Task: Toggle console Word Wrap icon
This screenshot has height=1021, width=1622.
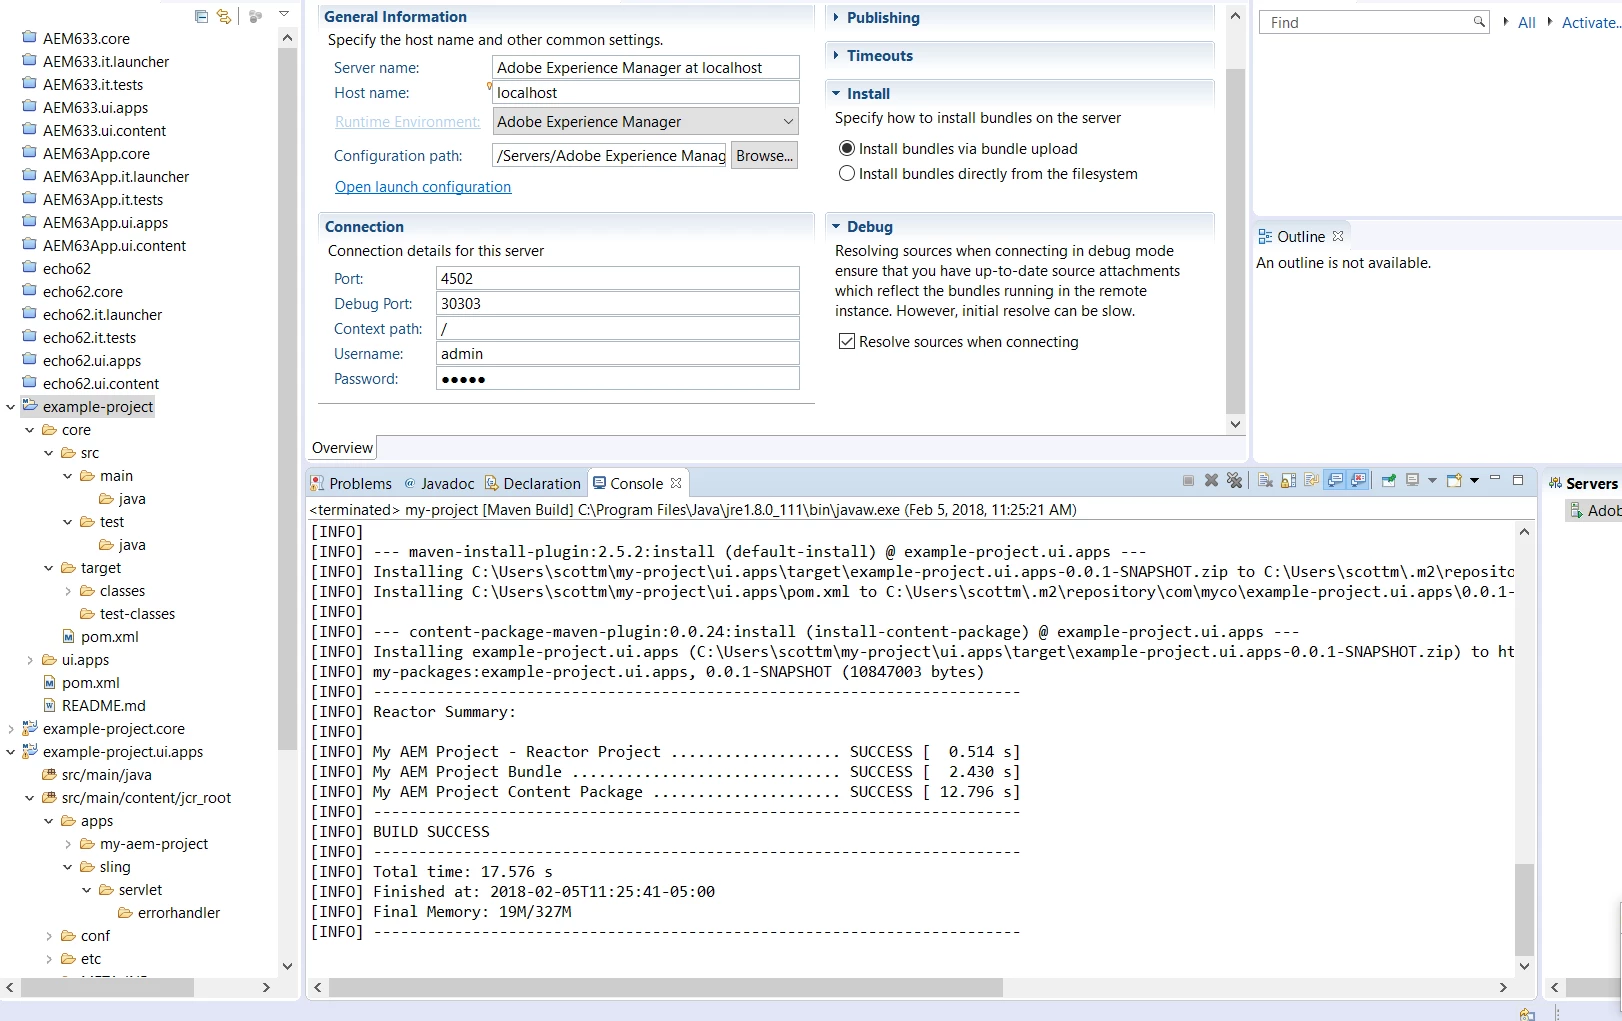Action: [1311, 481]
